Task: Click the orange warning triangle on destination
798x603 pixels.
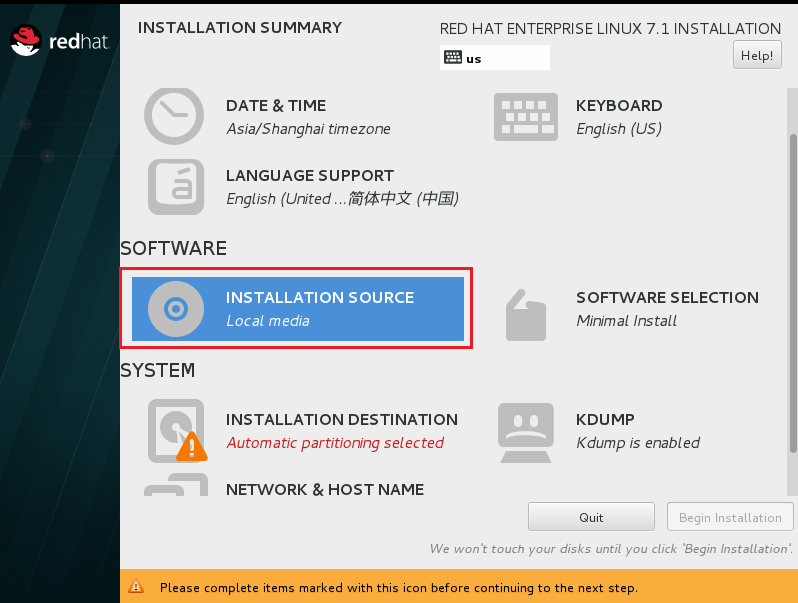Action: point(192,446)
